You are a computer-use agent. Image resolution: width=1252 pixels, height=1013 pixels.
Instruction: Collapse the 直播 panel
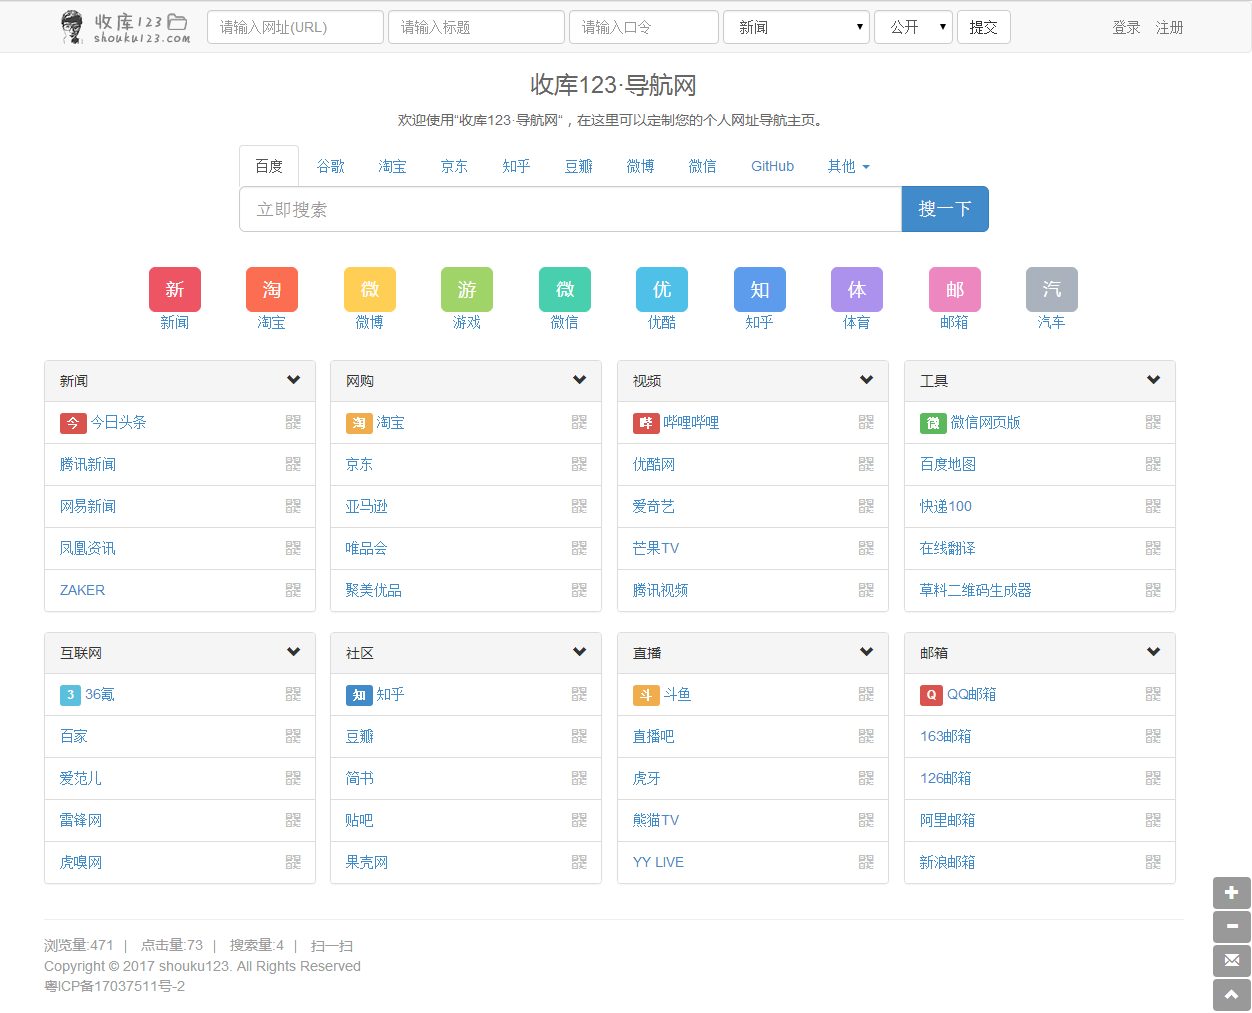(866, 652)
